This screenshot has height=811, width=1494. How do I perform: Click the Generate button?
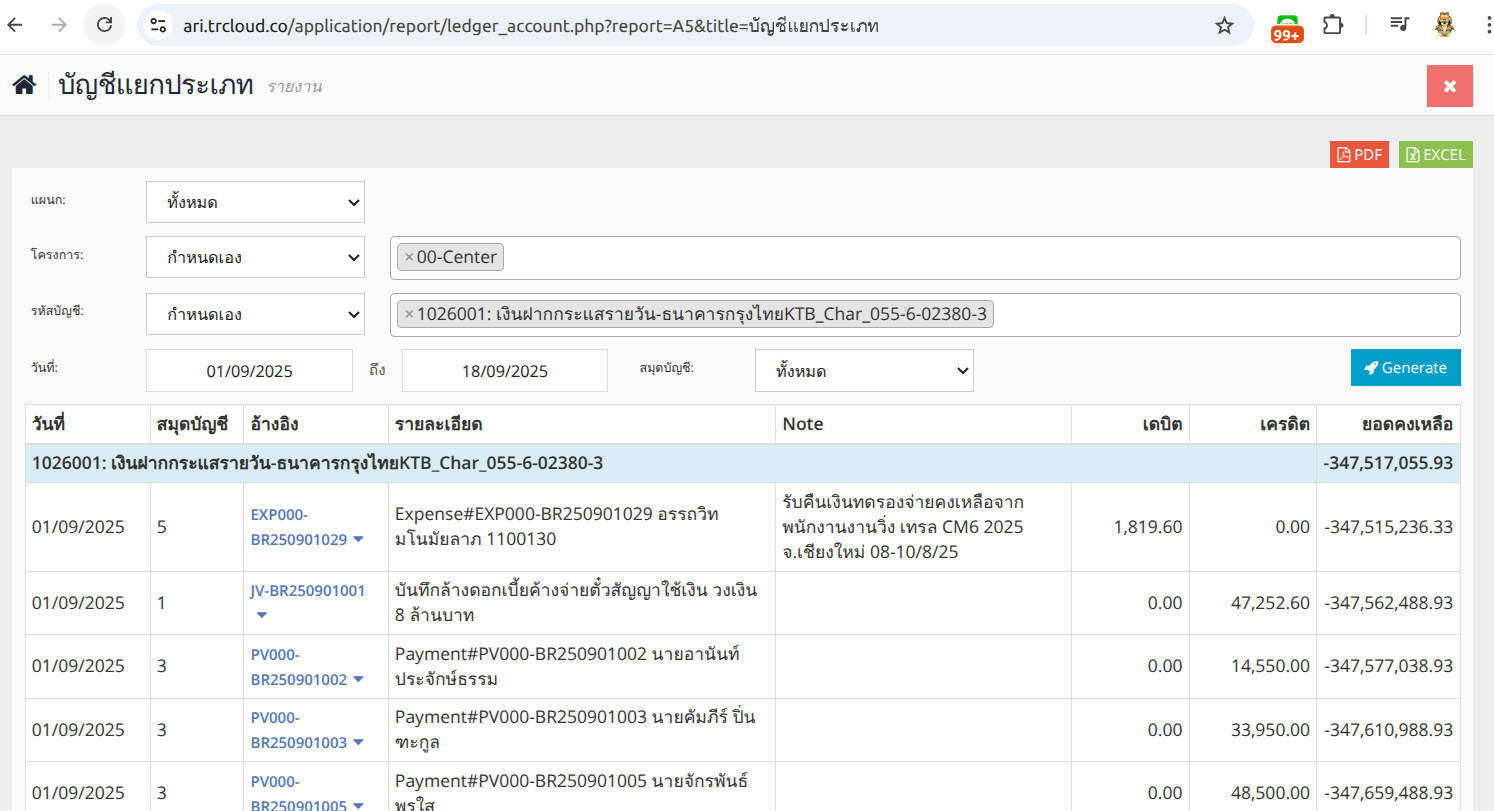point(1405,368)
